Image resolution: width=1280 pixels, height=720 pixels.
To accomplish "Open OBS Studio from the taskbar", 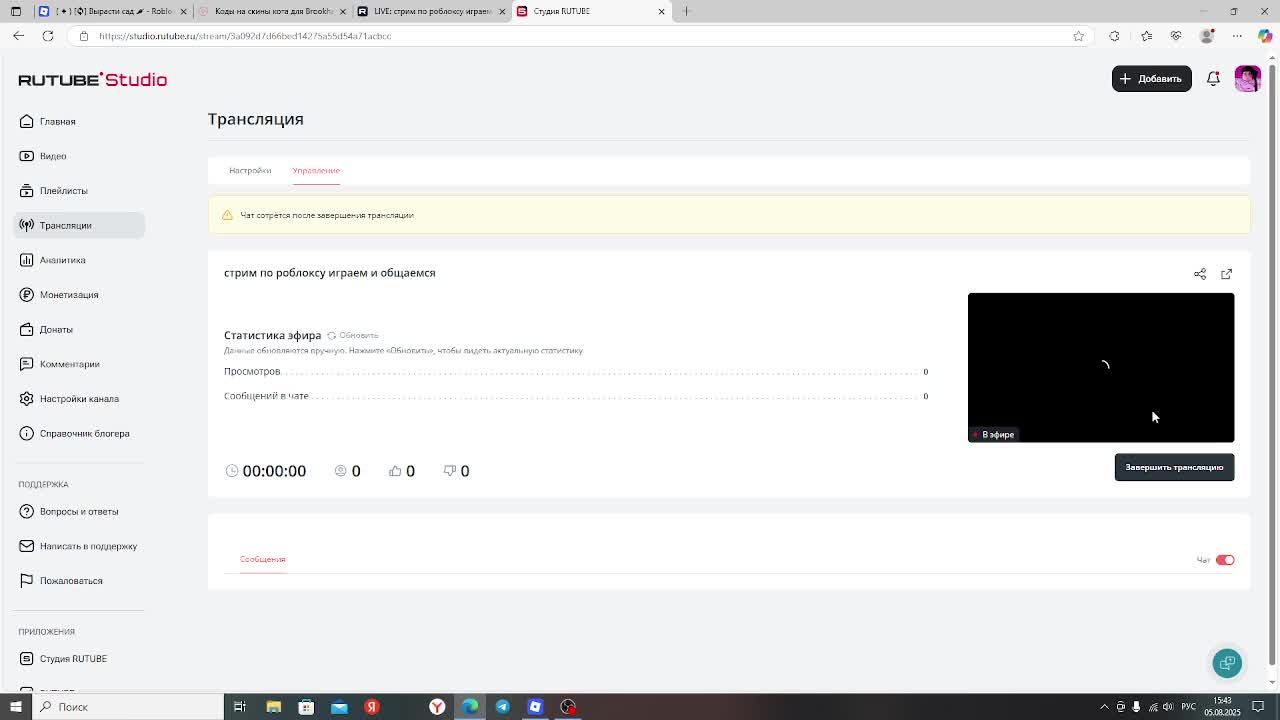I will 568,707.
